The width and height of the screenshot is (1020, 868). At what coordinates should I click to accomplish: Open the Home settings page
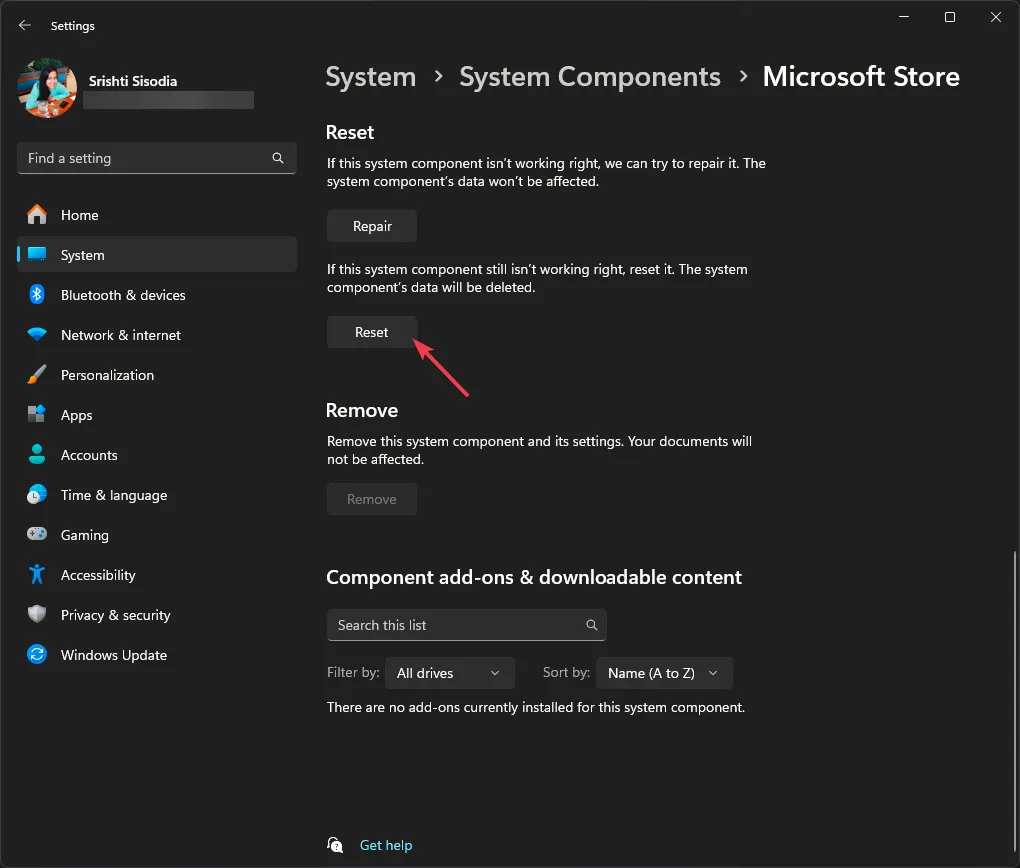coord(157,215)
